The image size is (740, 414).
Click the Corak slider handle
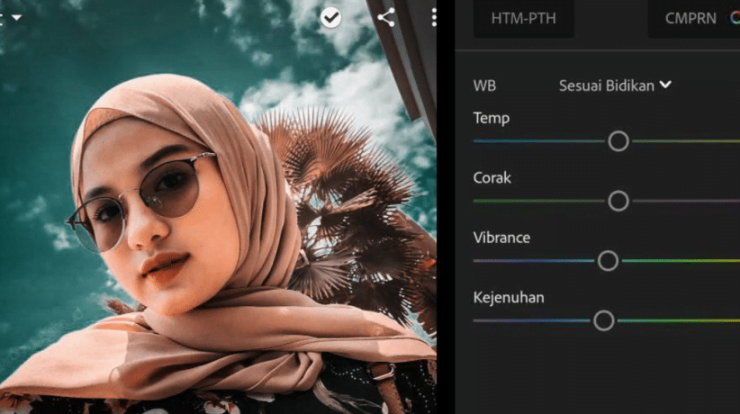click(x=618, y=201)
